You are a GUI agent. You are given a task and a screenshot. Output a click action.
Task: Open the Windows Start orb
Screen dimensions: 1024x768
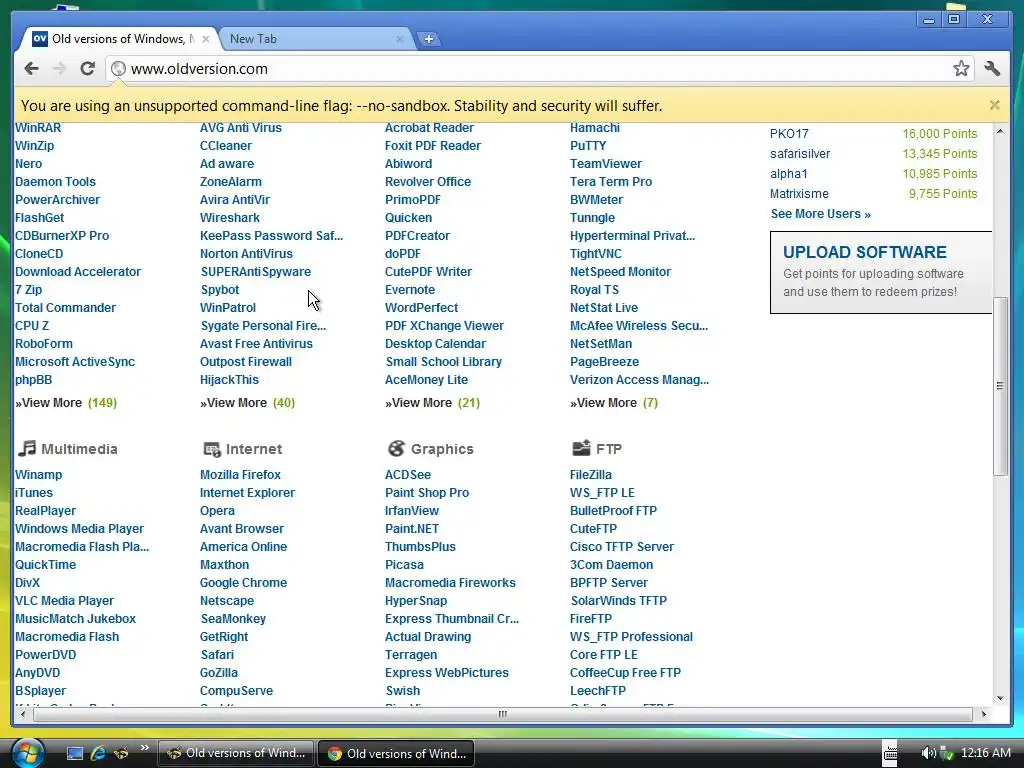[x=27, y=753]
